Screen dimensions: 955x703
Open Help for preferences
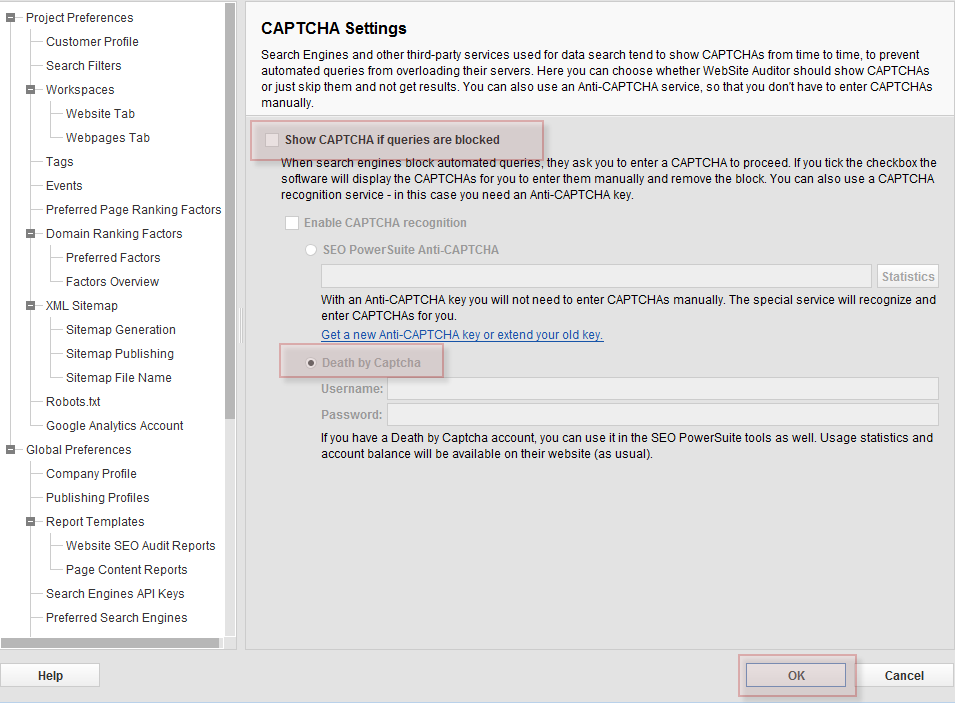coord(50,675)
